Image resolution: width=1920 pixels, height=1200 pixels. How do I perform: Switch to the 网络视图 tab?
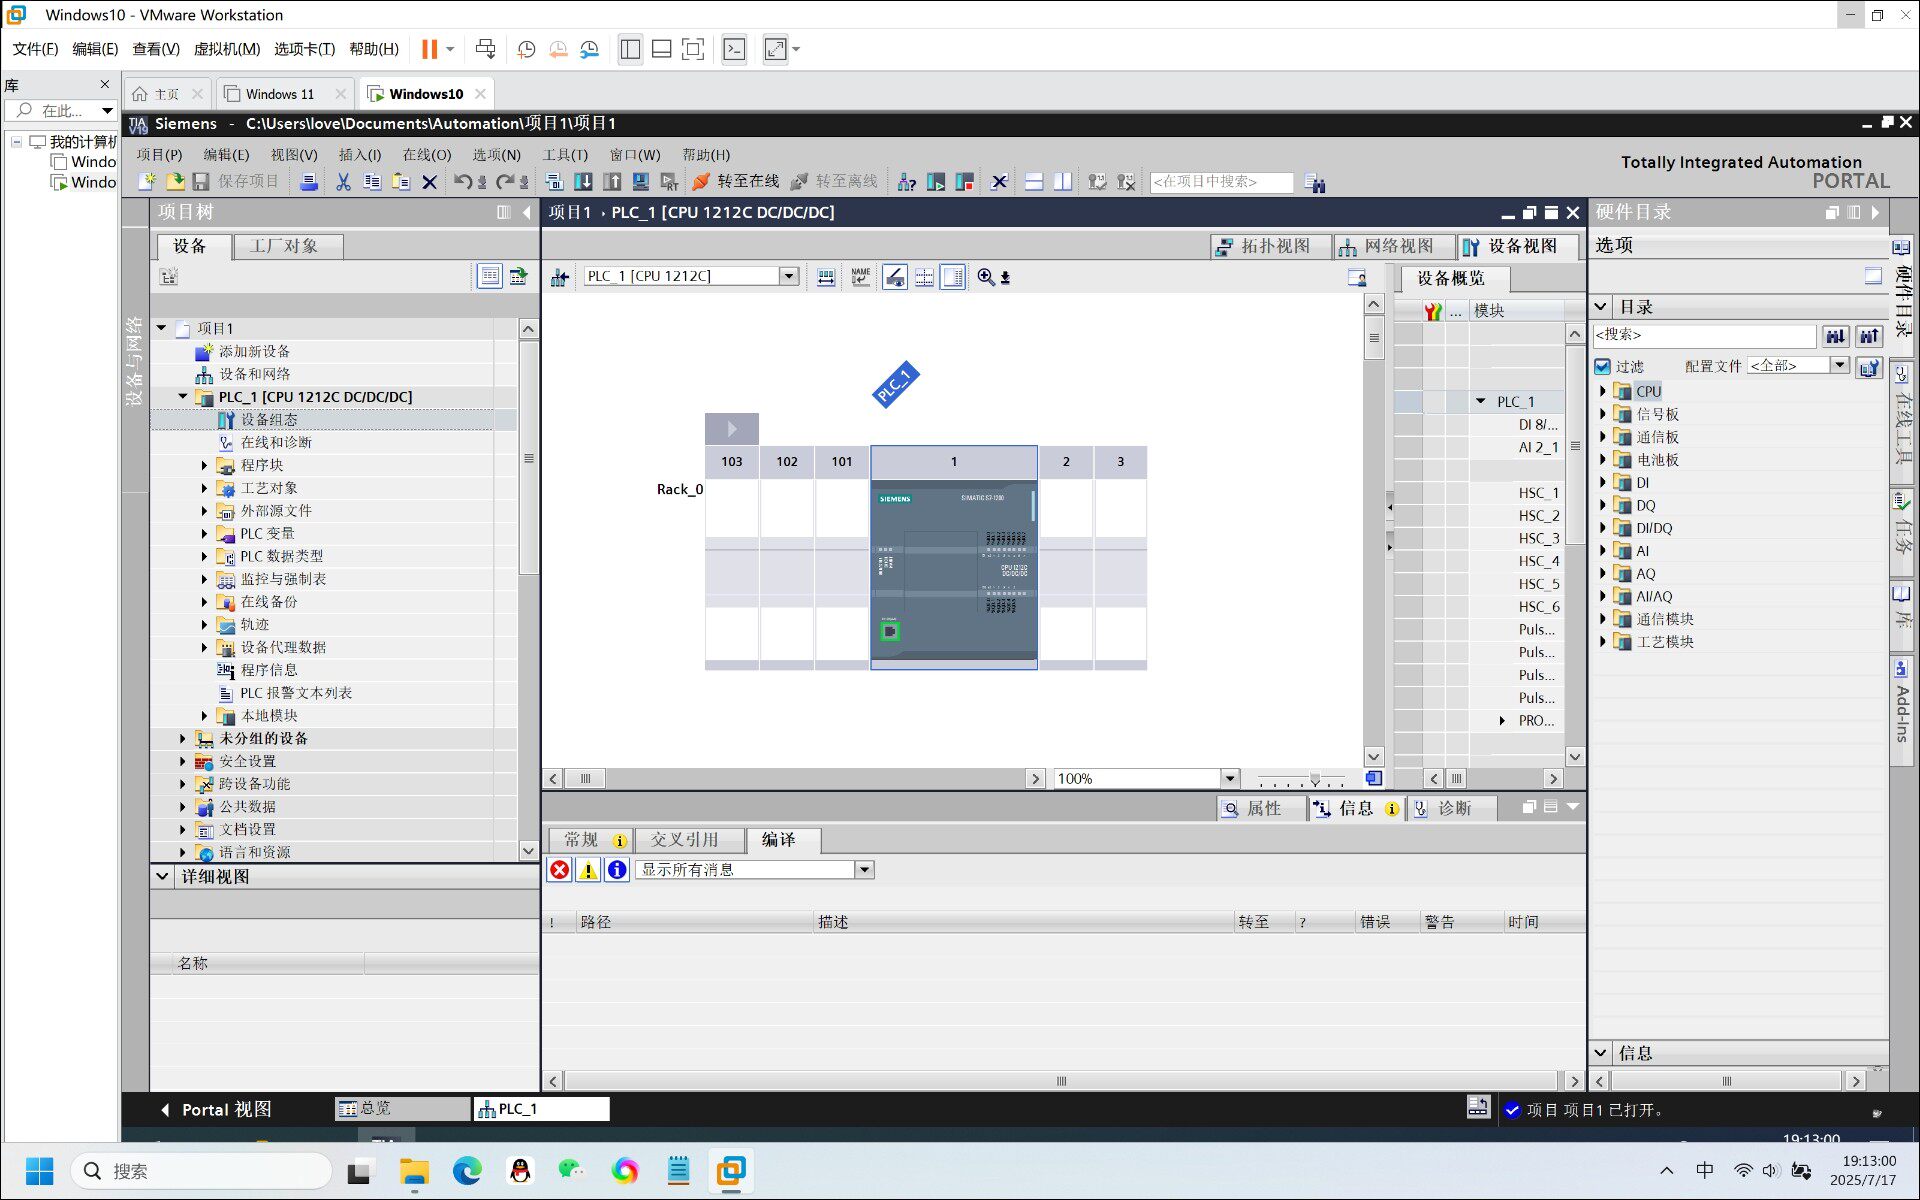pyautogui.click(x=1387, y=246)
